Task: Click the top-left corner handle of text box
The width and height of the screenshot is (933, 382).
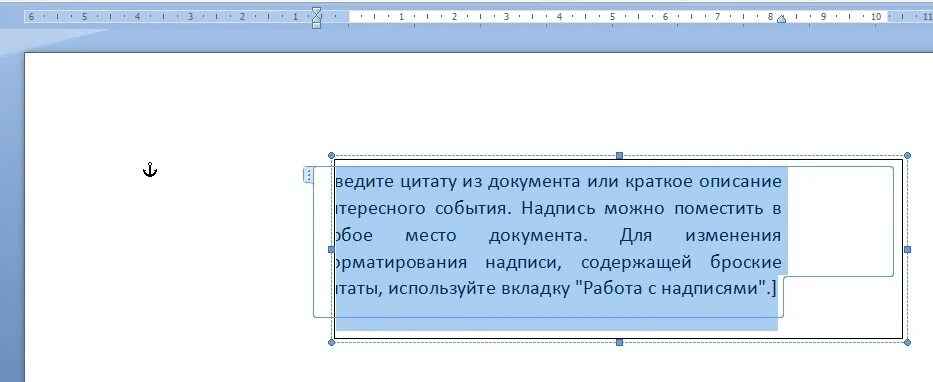Action: tap(331, 155)
